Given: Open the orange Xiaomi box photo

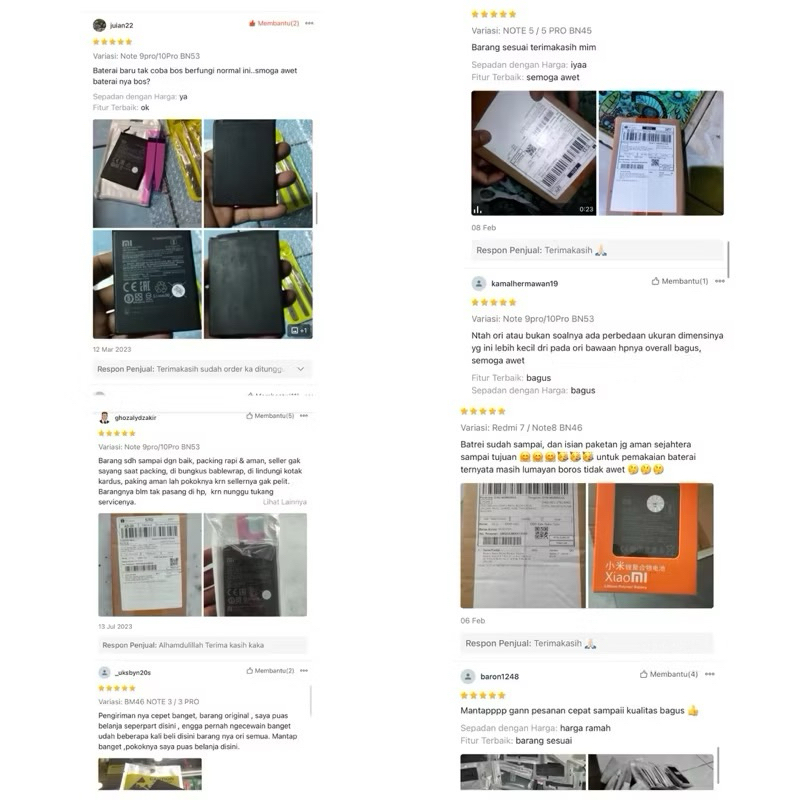Looking at the screenshot, I should pyautogui.click(x=651, y=545).
